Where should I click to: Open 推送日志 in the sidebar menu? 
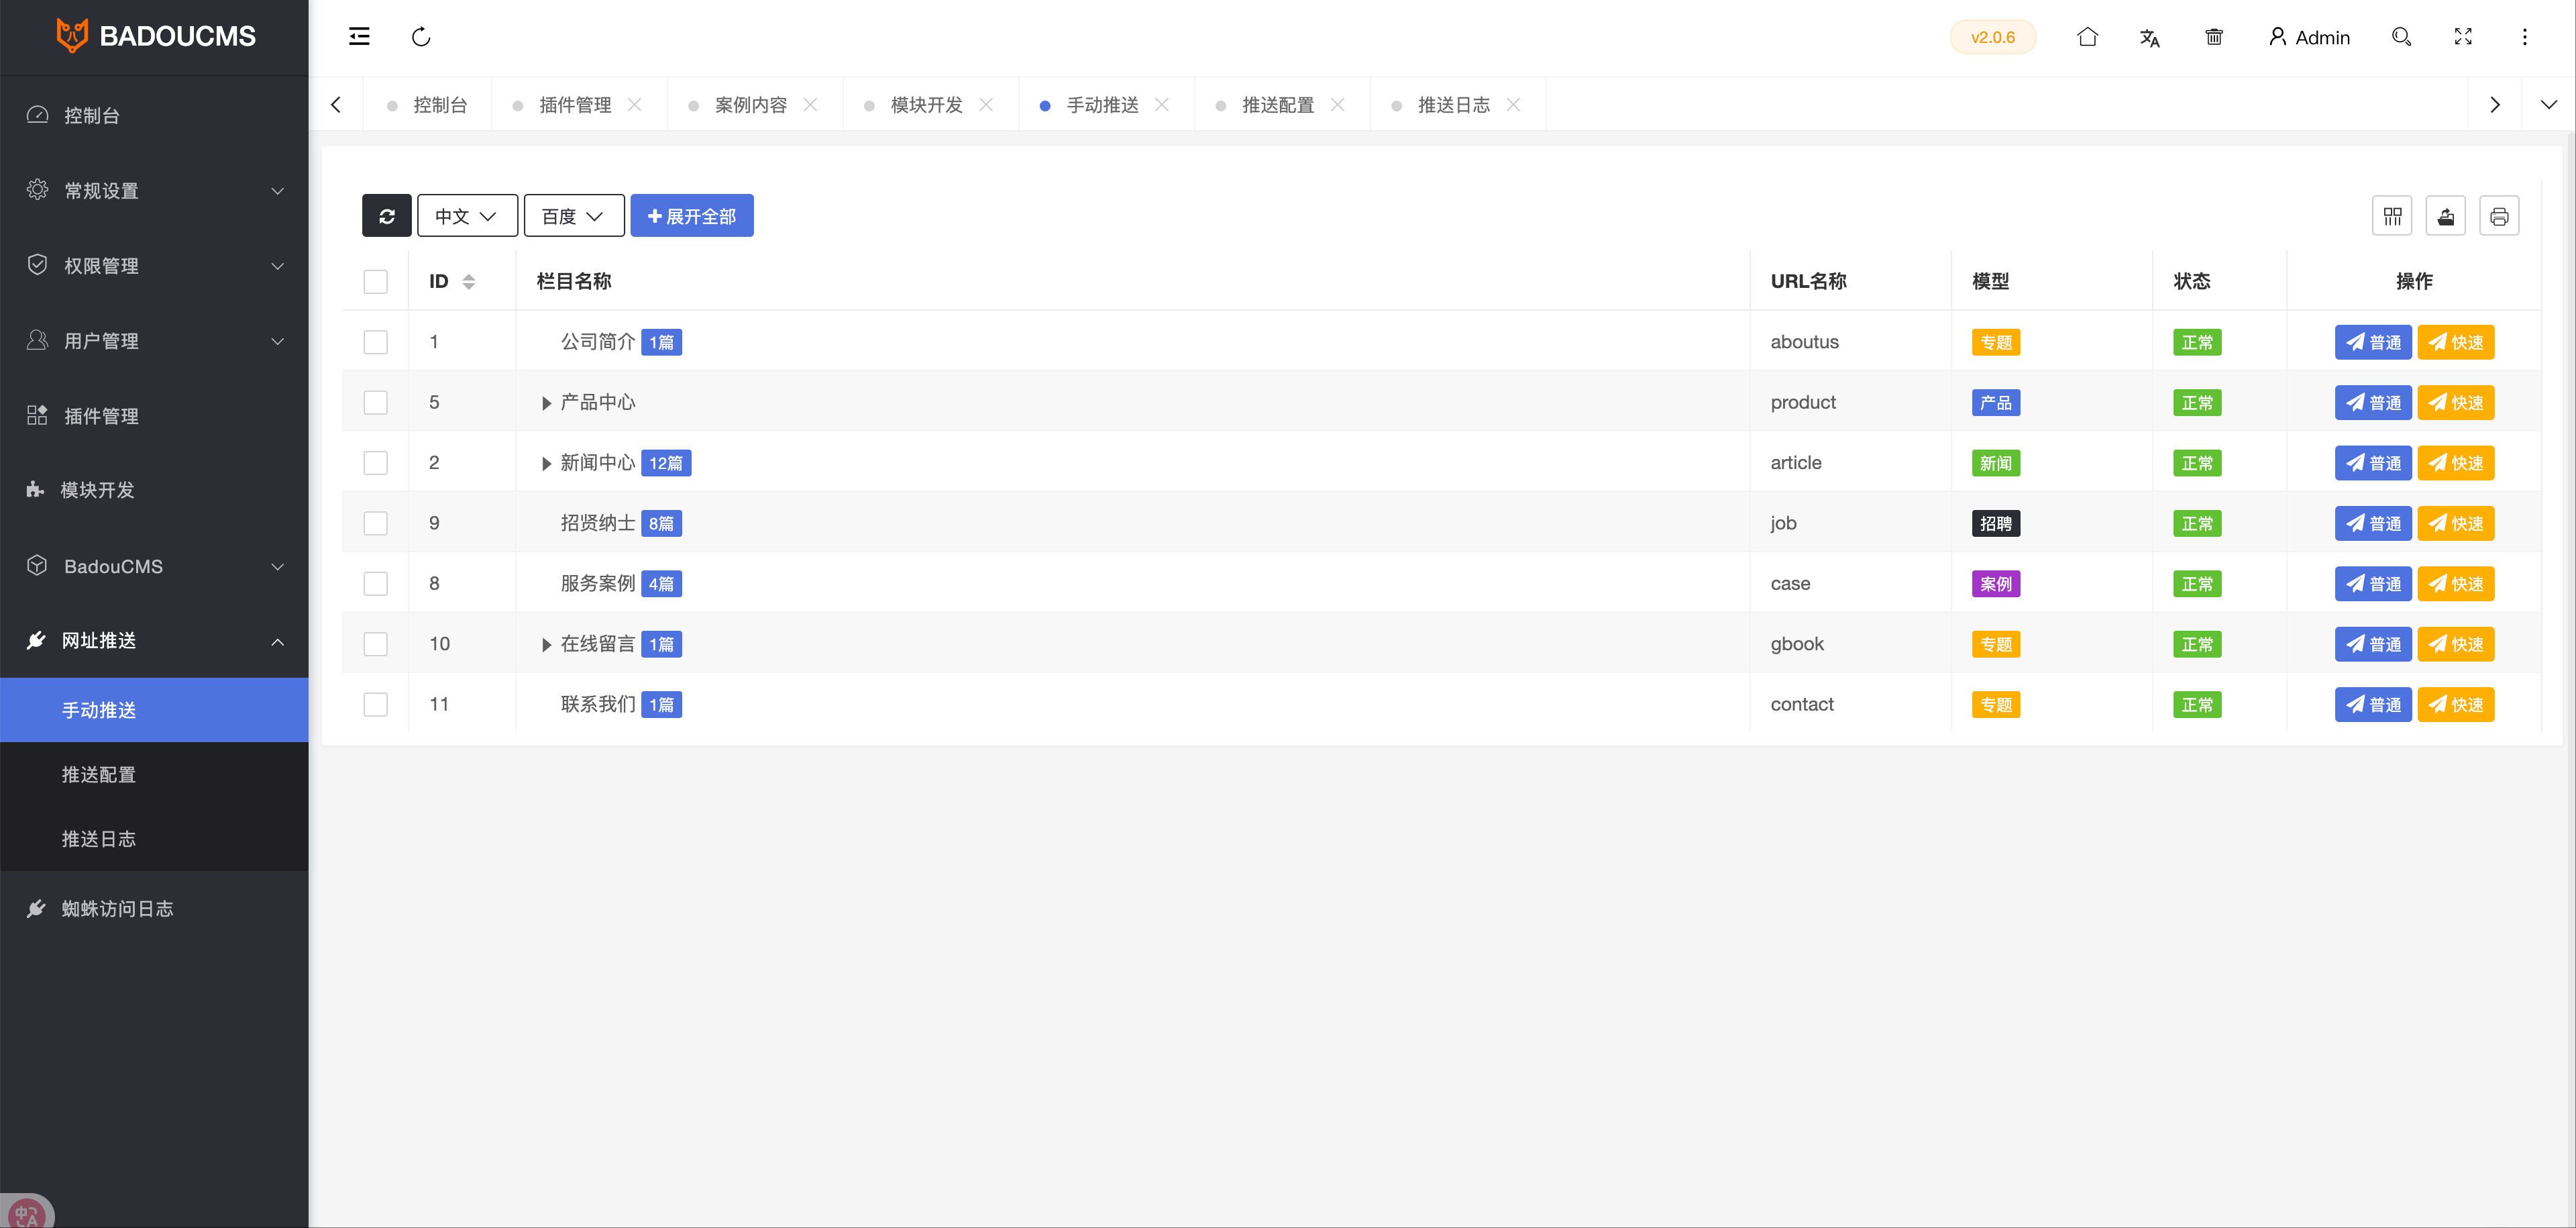[x=98, y=839]
